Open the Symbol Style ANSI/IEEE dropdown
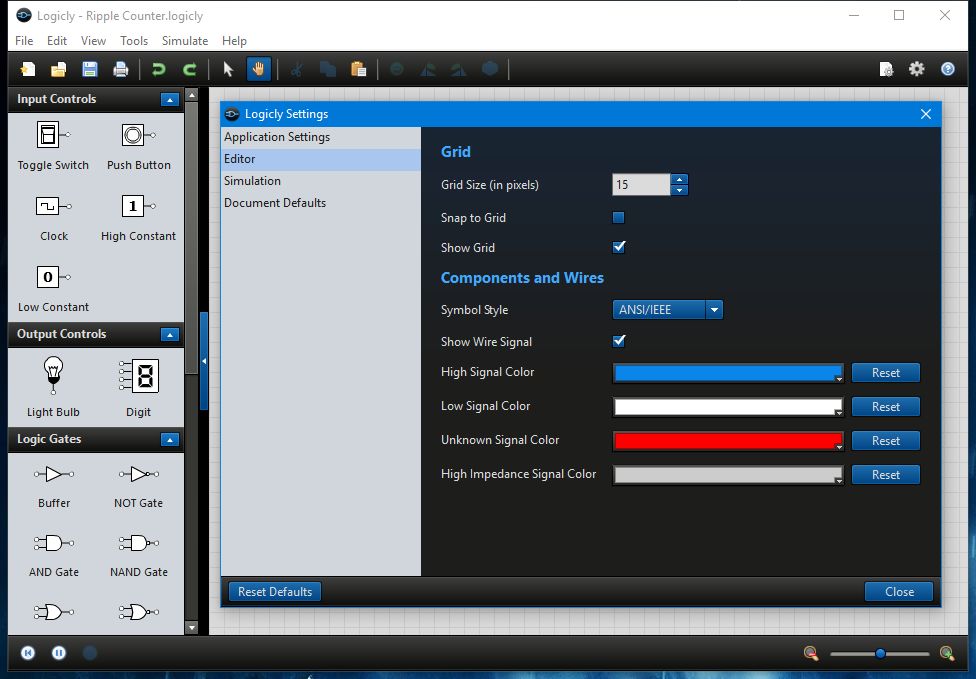This screenshot has height=679, width=976. pos(667,309)
